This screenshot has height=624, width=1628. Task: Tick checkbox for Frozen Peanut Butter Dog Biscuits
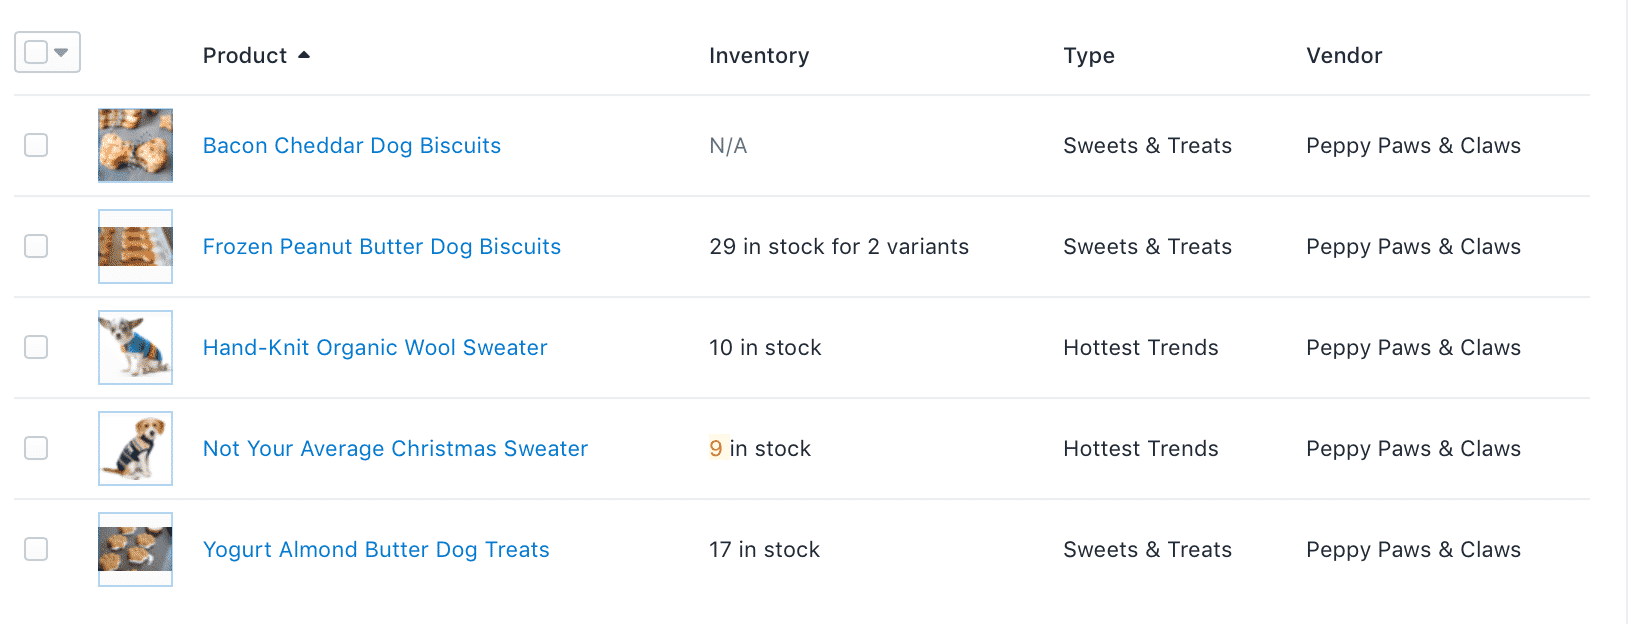(x=36, y=246)
